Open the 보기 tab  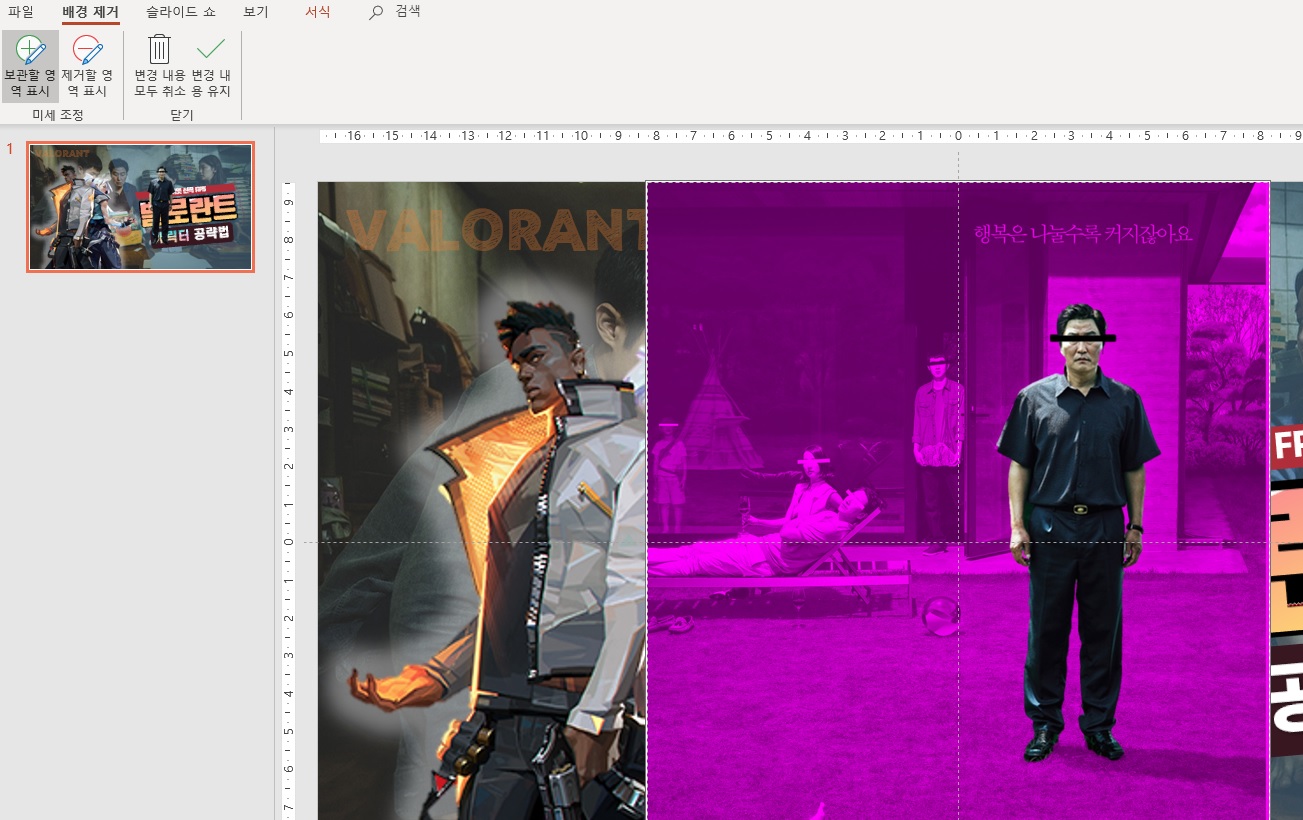(x=256, y=12)
